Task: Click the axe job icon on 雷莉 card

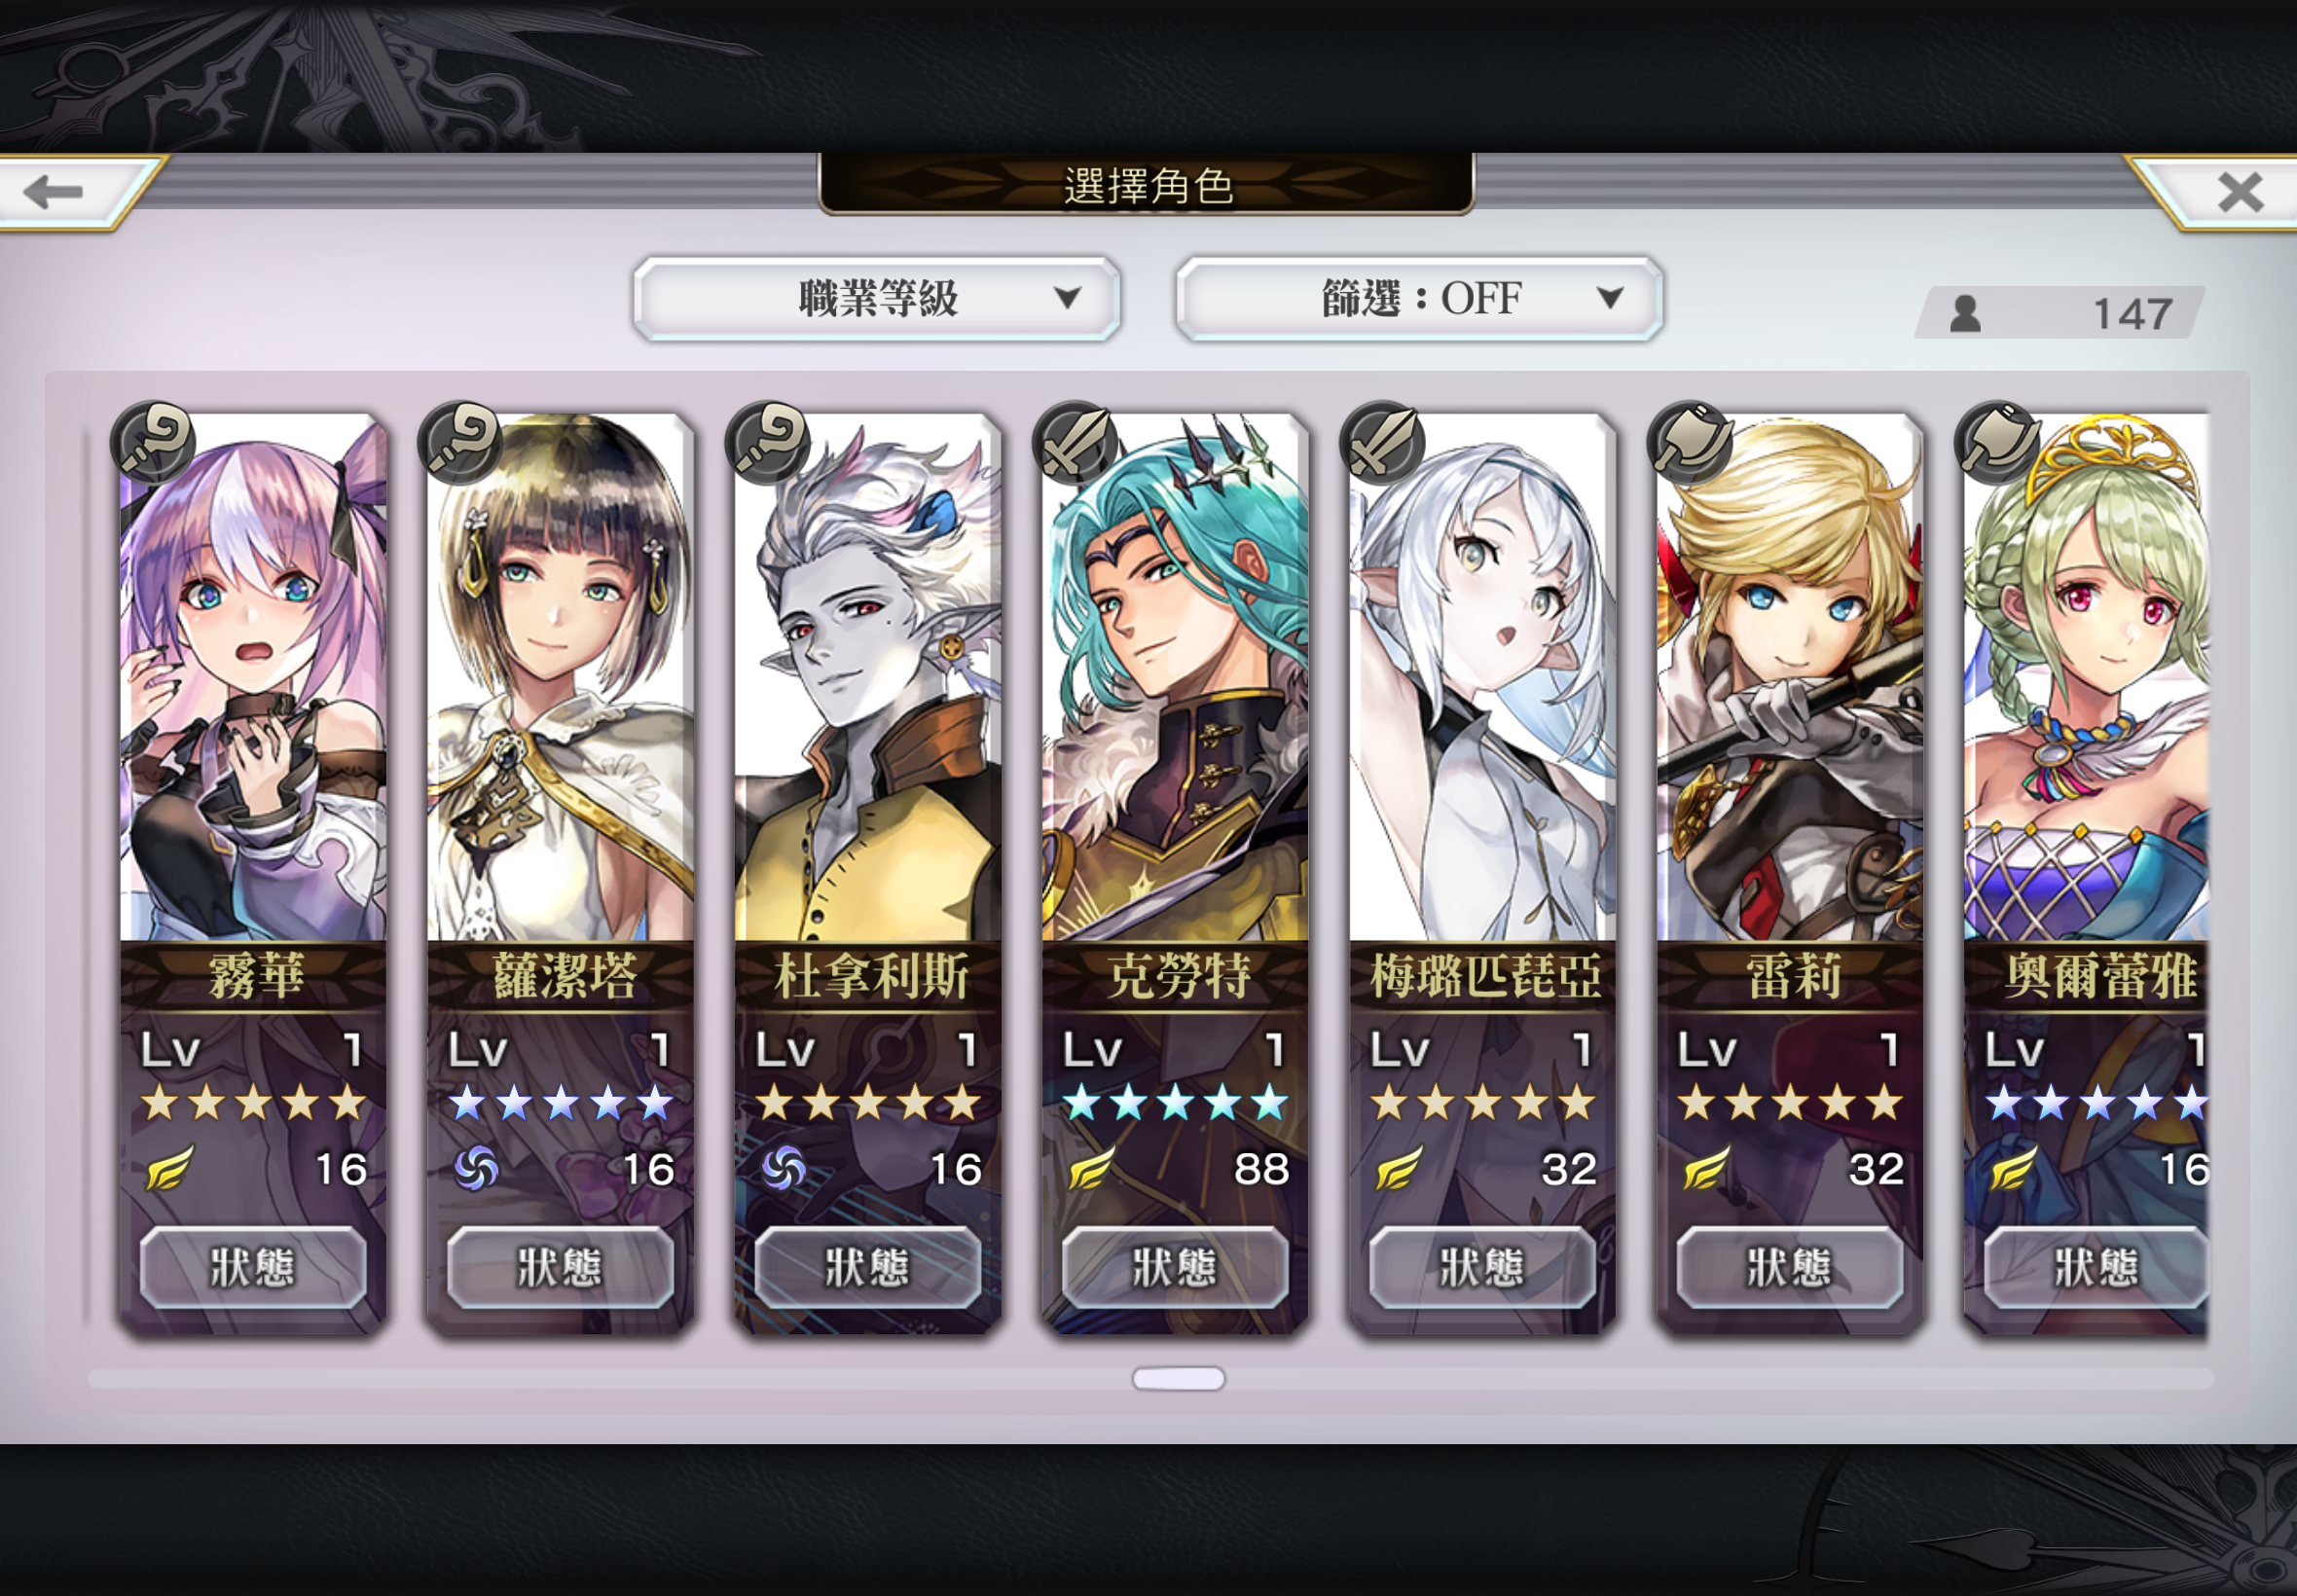Action: (x=1691, y=443)
